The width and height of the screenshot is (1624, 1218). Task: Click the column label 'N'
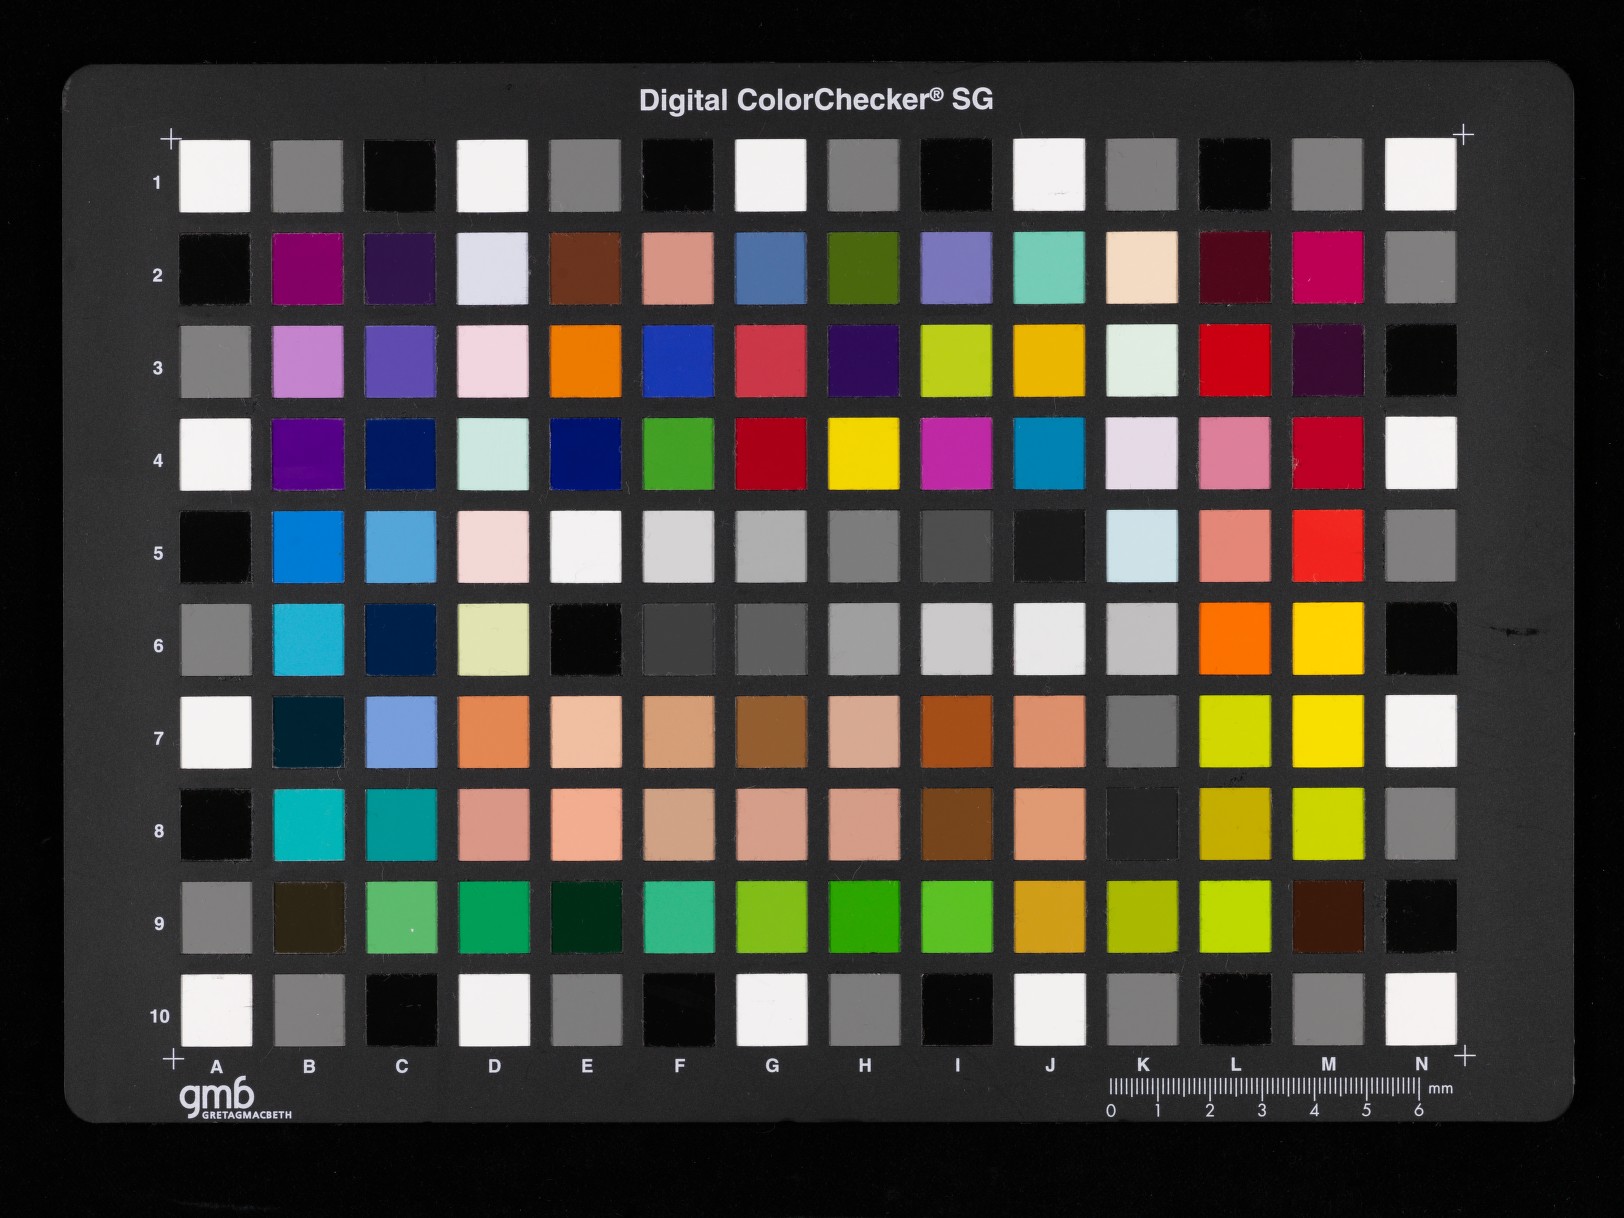tap(1421, 1064)
